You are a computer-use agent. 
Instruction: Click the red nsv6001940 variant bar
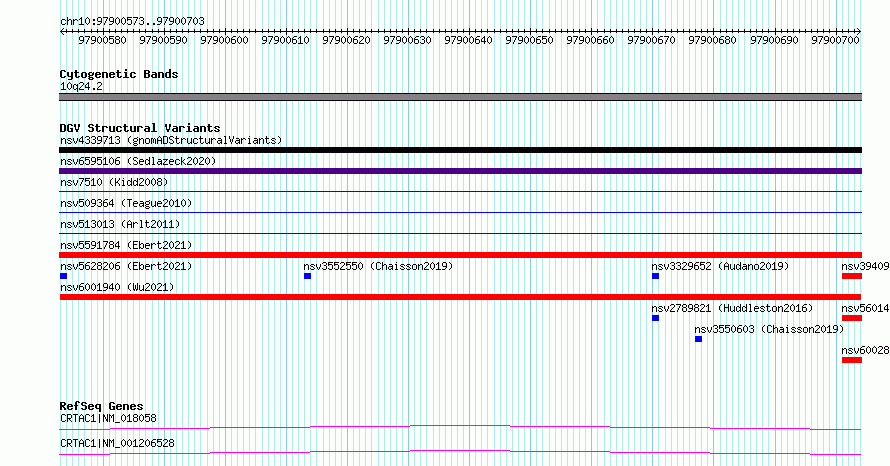pos(460,297)
